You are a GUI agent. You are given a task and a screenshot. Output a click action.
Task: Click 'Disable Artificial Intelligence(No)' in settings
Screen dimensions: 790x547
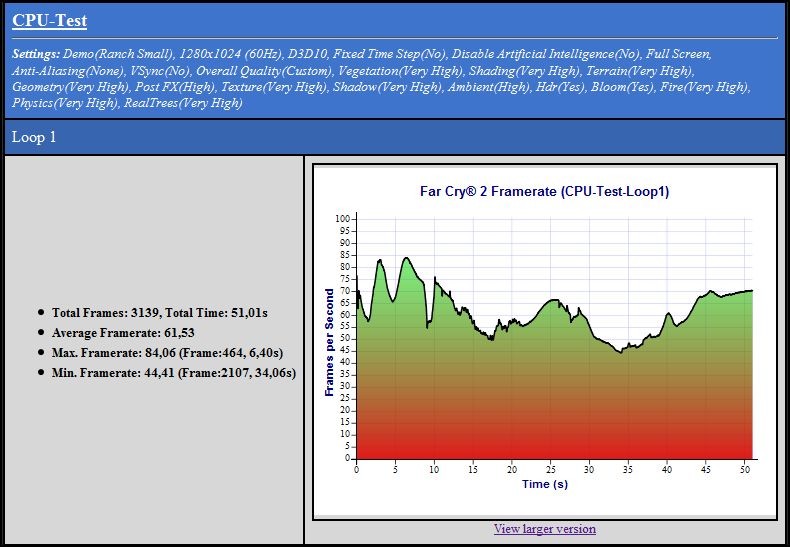tap(546, 54)
